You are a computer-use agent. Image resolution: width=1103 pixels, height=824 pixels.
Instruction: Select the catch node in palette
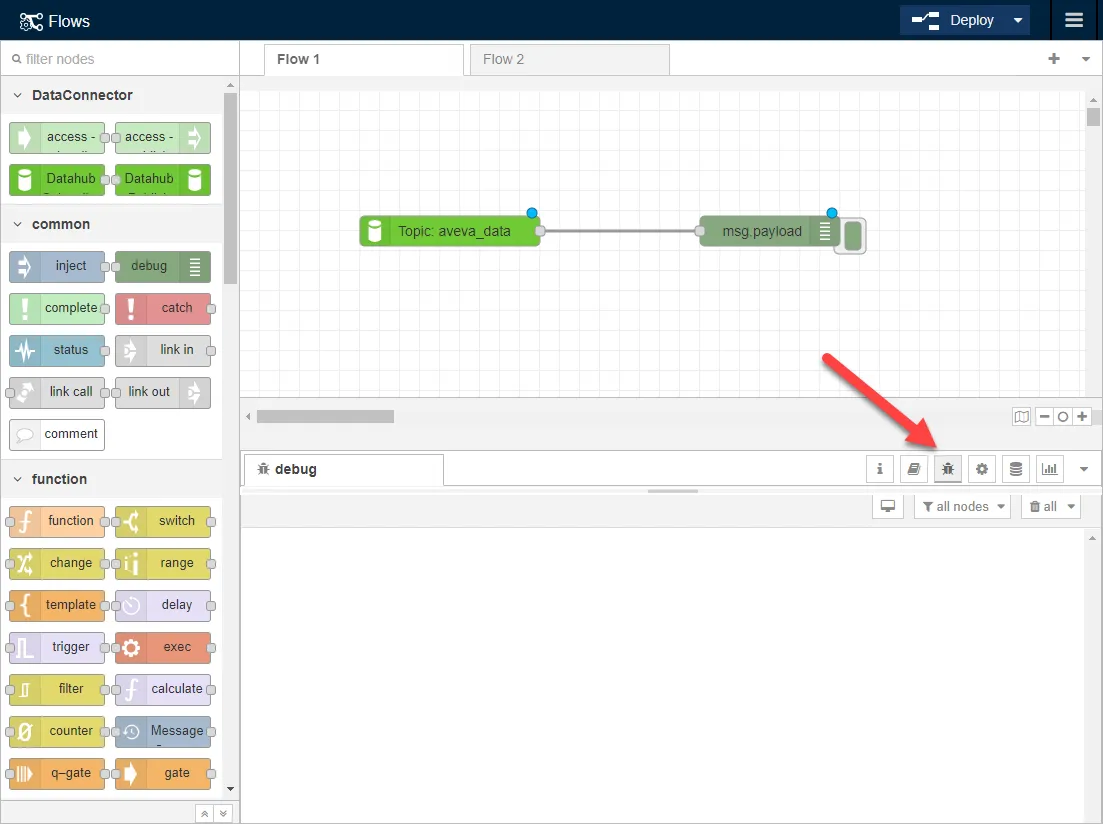[x=162, y=308]
